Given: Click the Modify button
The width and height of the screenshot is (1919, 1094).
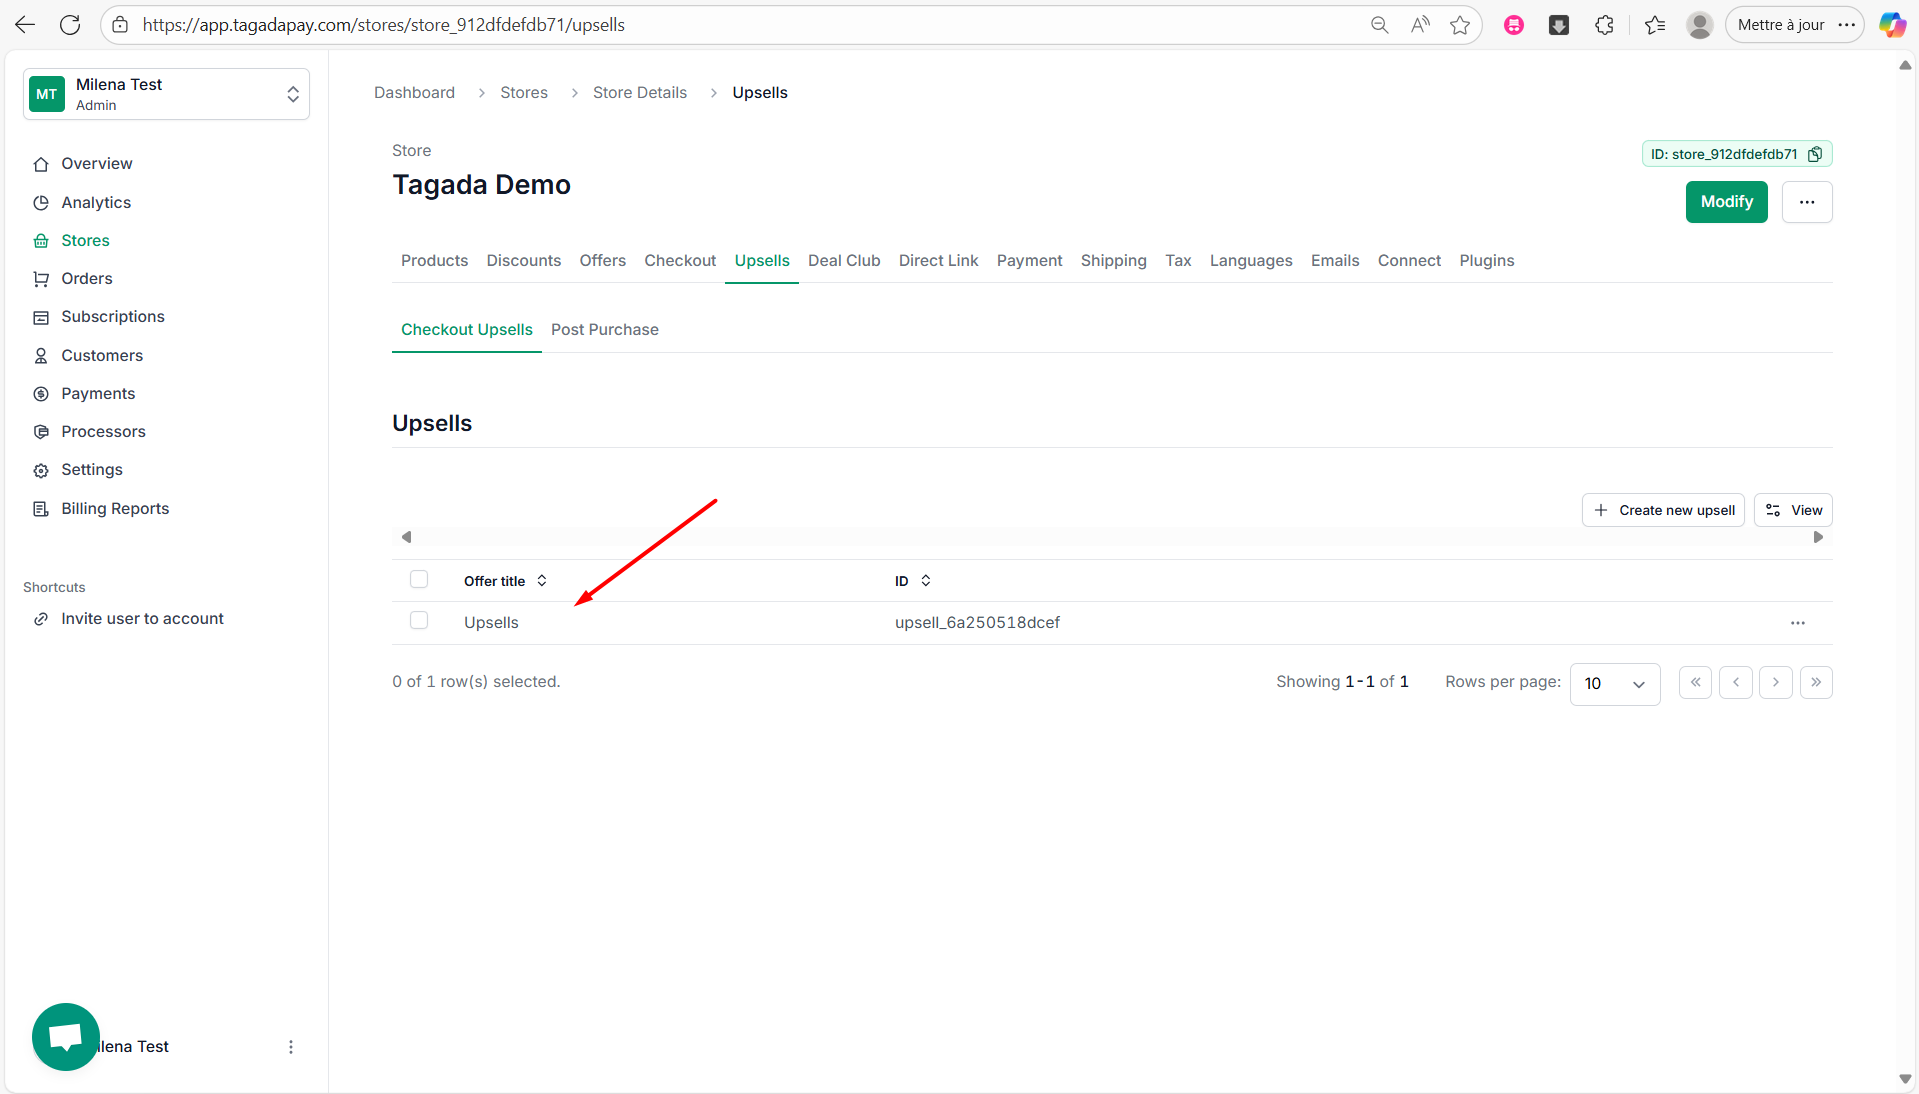Looking at the screenshot, I should pyautogui.click(x=1726, y=202).
